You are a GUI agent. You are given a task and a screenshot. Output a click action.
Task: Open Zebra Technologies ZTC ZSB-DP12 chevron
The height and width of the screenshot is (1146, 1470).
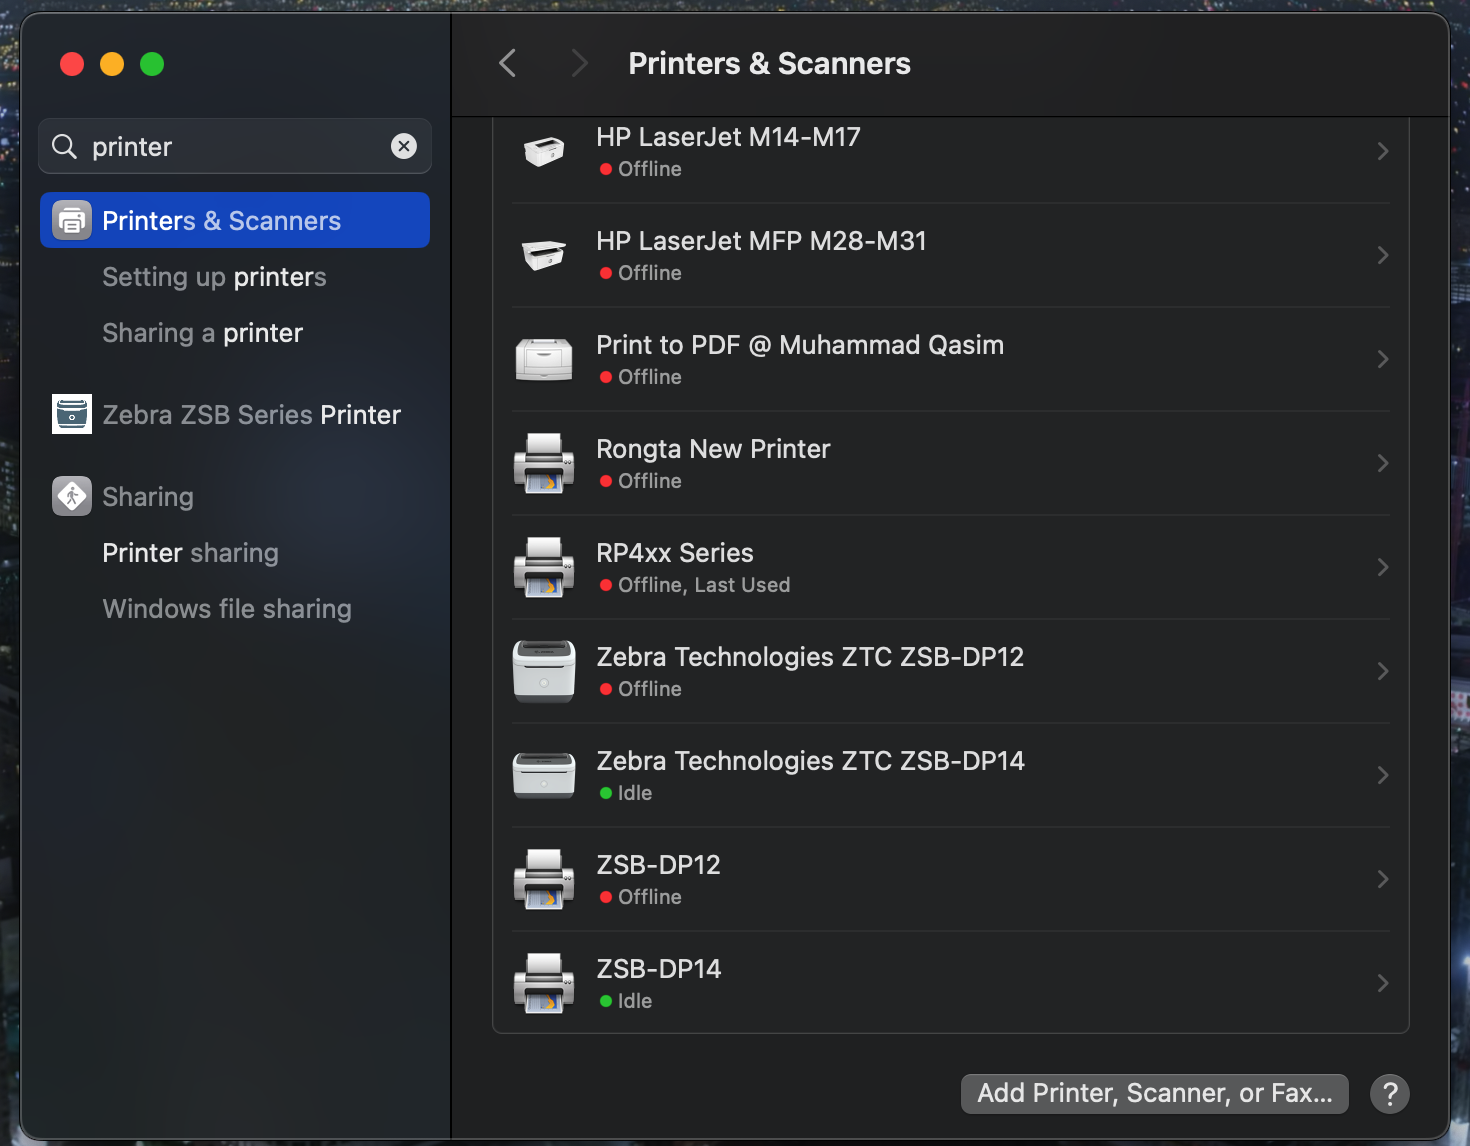click(x=1383, y=671)
